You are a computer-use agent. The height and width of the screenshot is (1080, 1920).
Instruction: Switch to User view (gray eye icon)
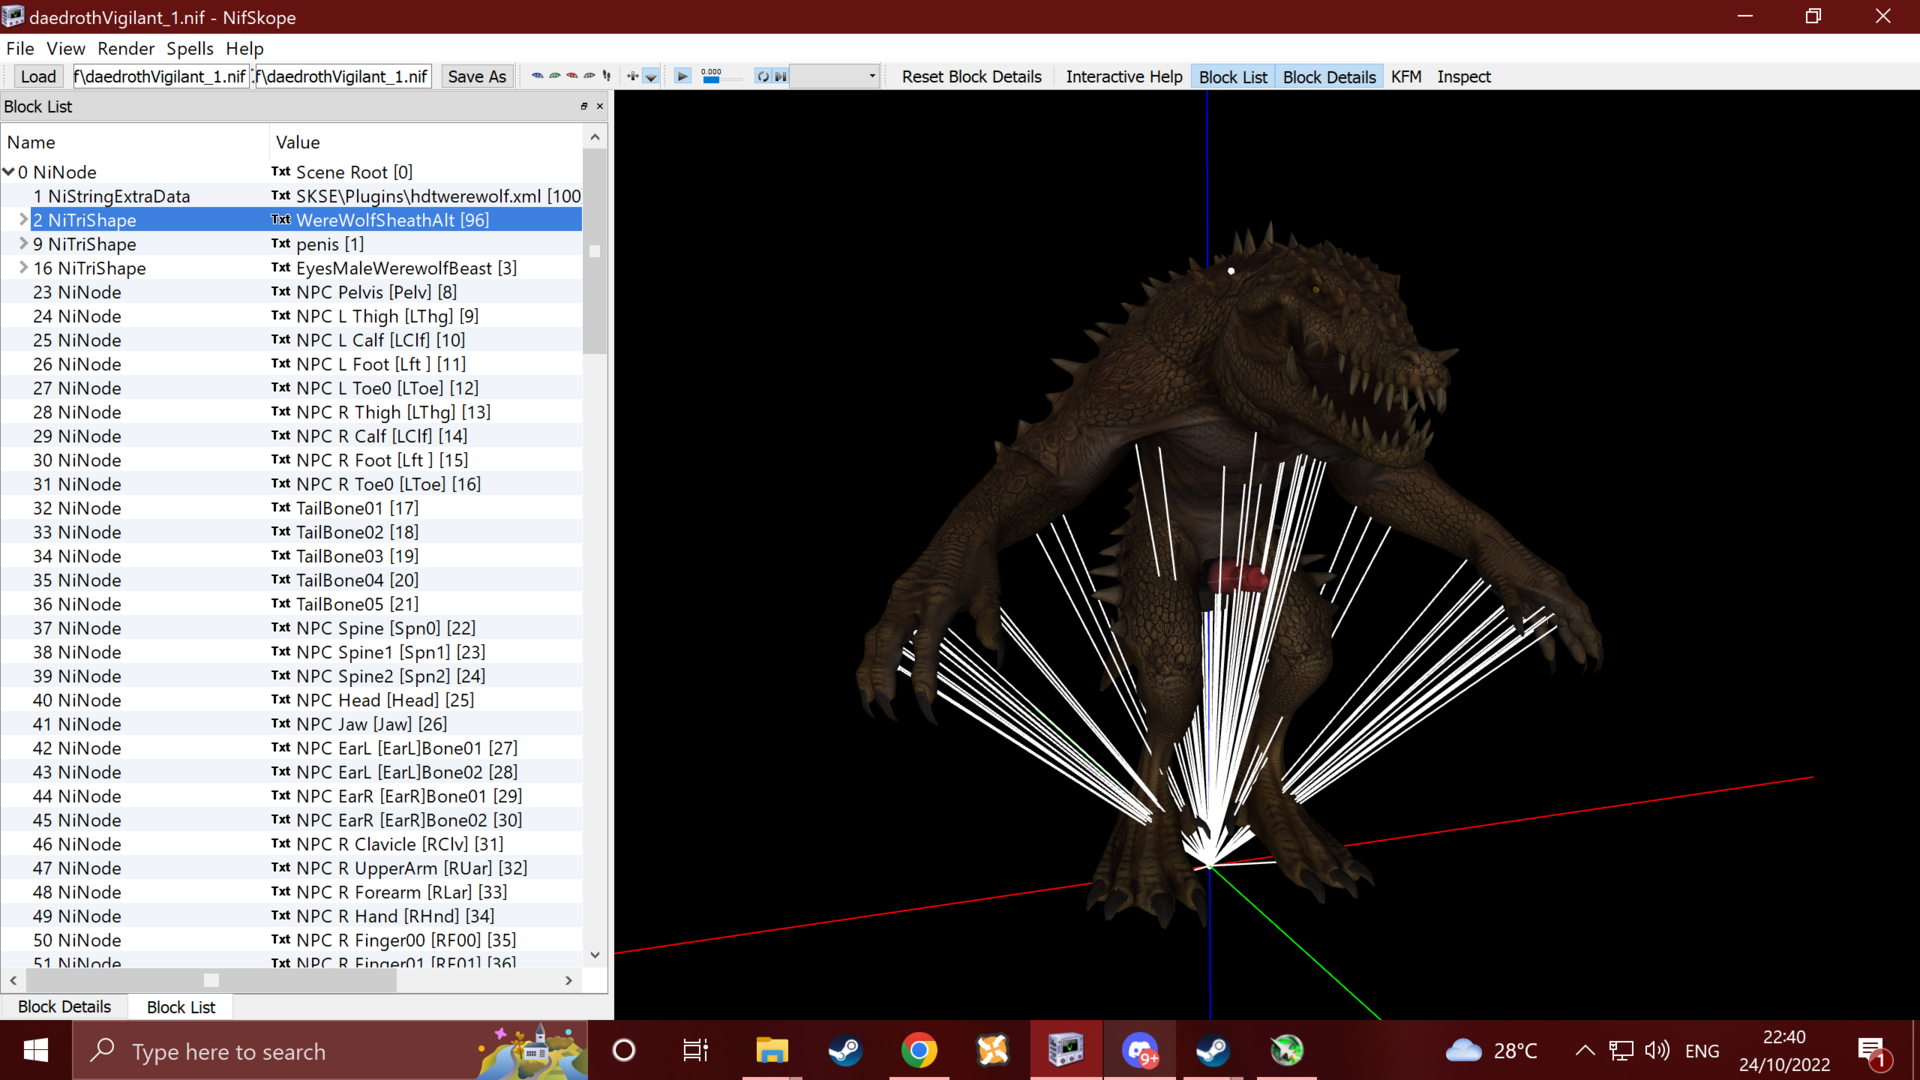[x=589, y=76]
